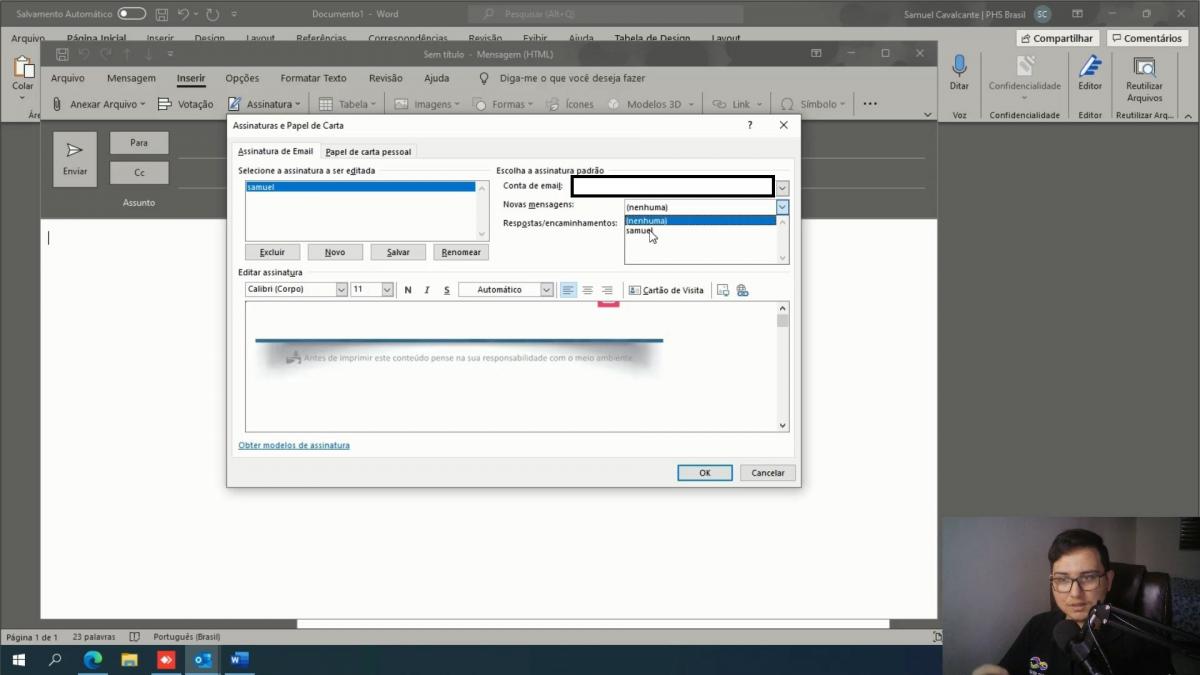
Task: Open more ribbon options ellipsis
Action: click(870, 104)
